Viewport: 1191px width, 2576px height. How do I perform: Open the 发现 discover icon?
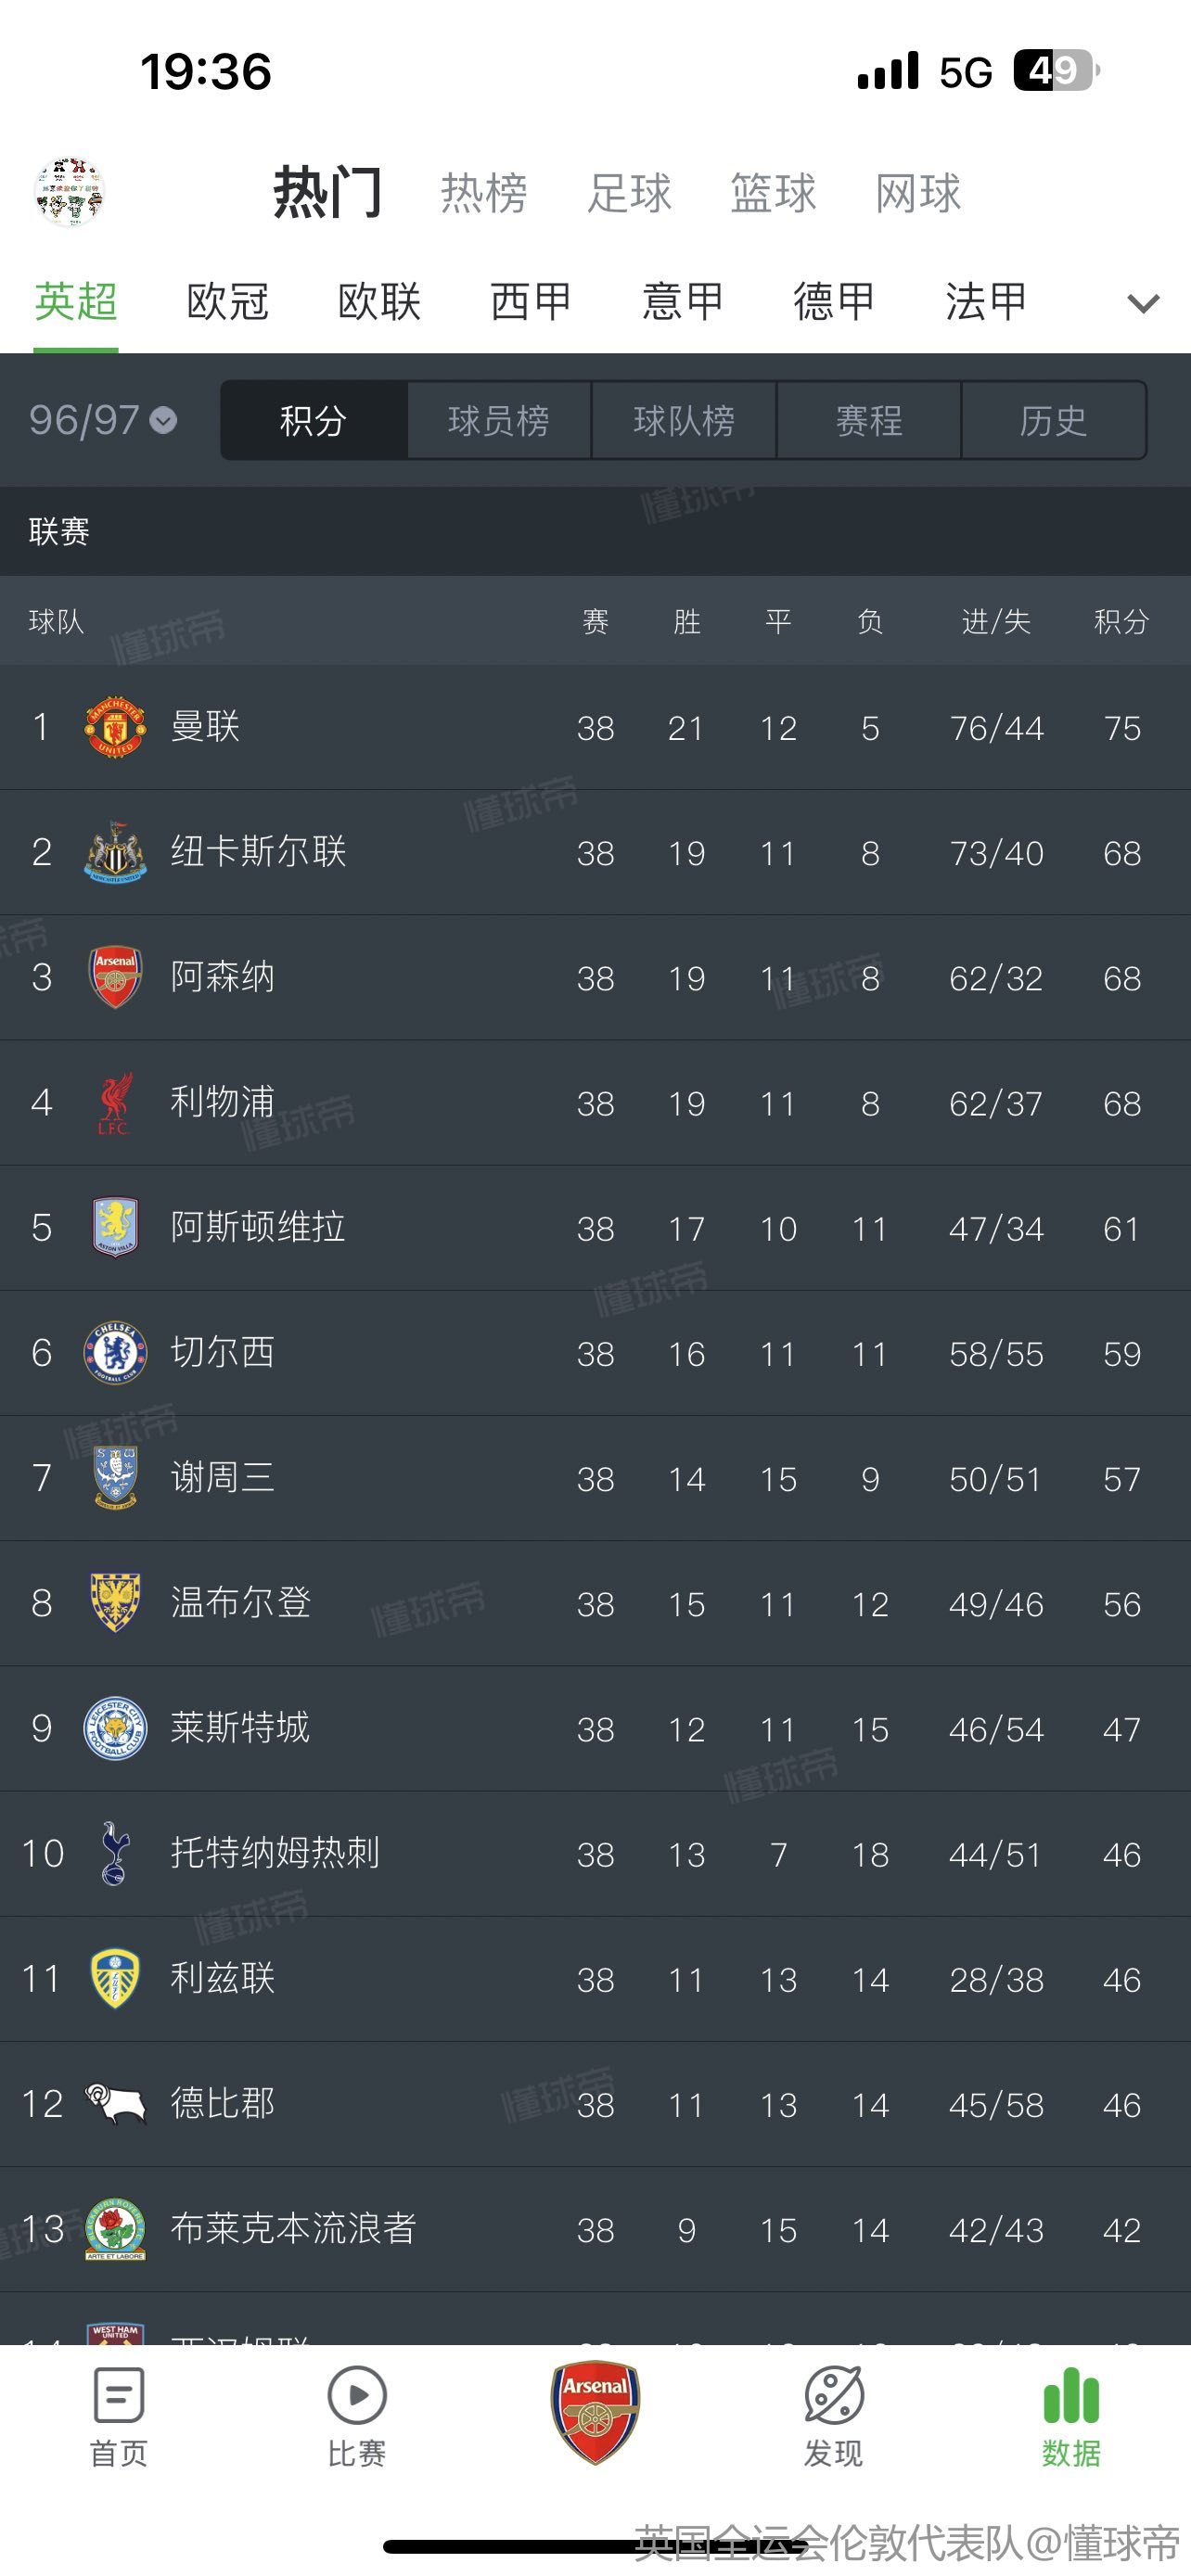[x=833, y=2398]
